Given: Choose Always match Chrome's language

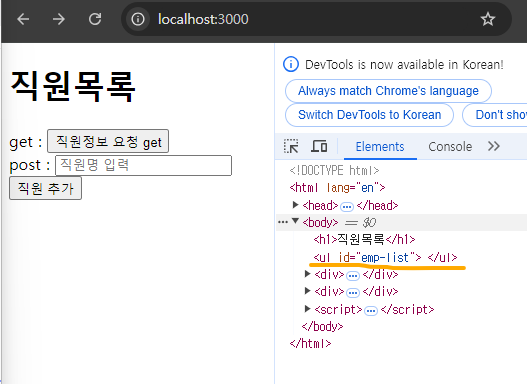Looking at the screenshot, I should coord(388,91).
